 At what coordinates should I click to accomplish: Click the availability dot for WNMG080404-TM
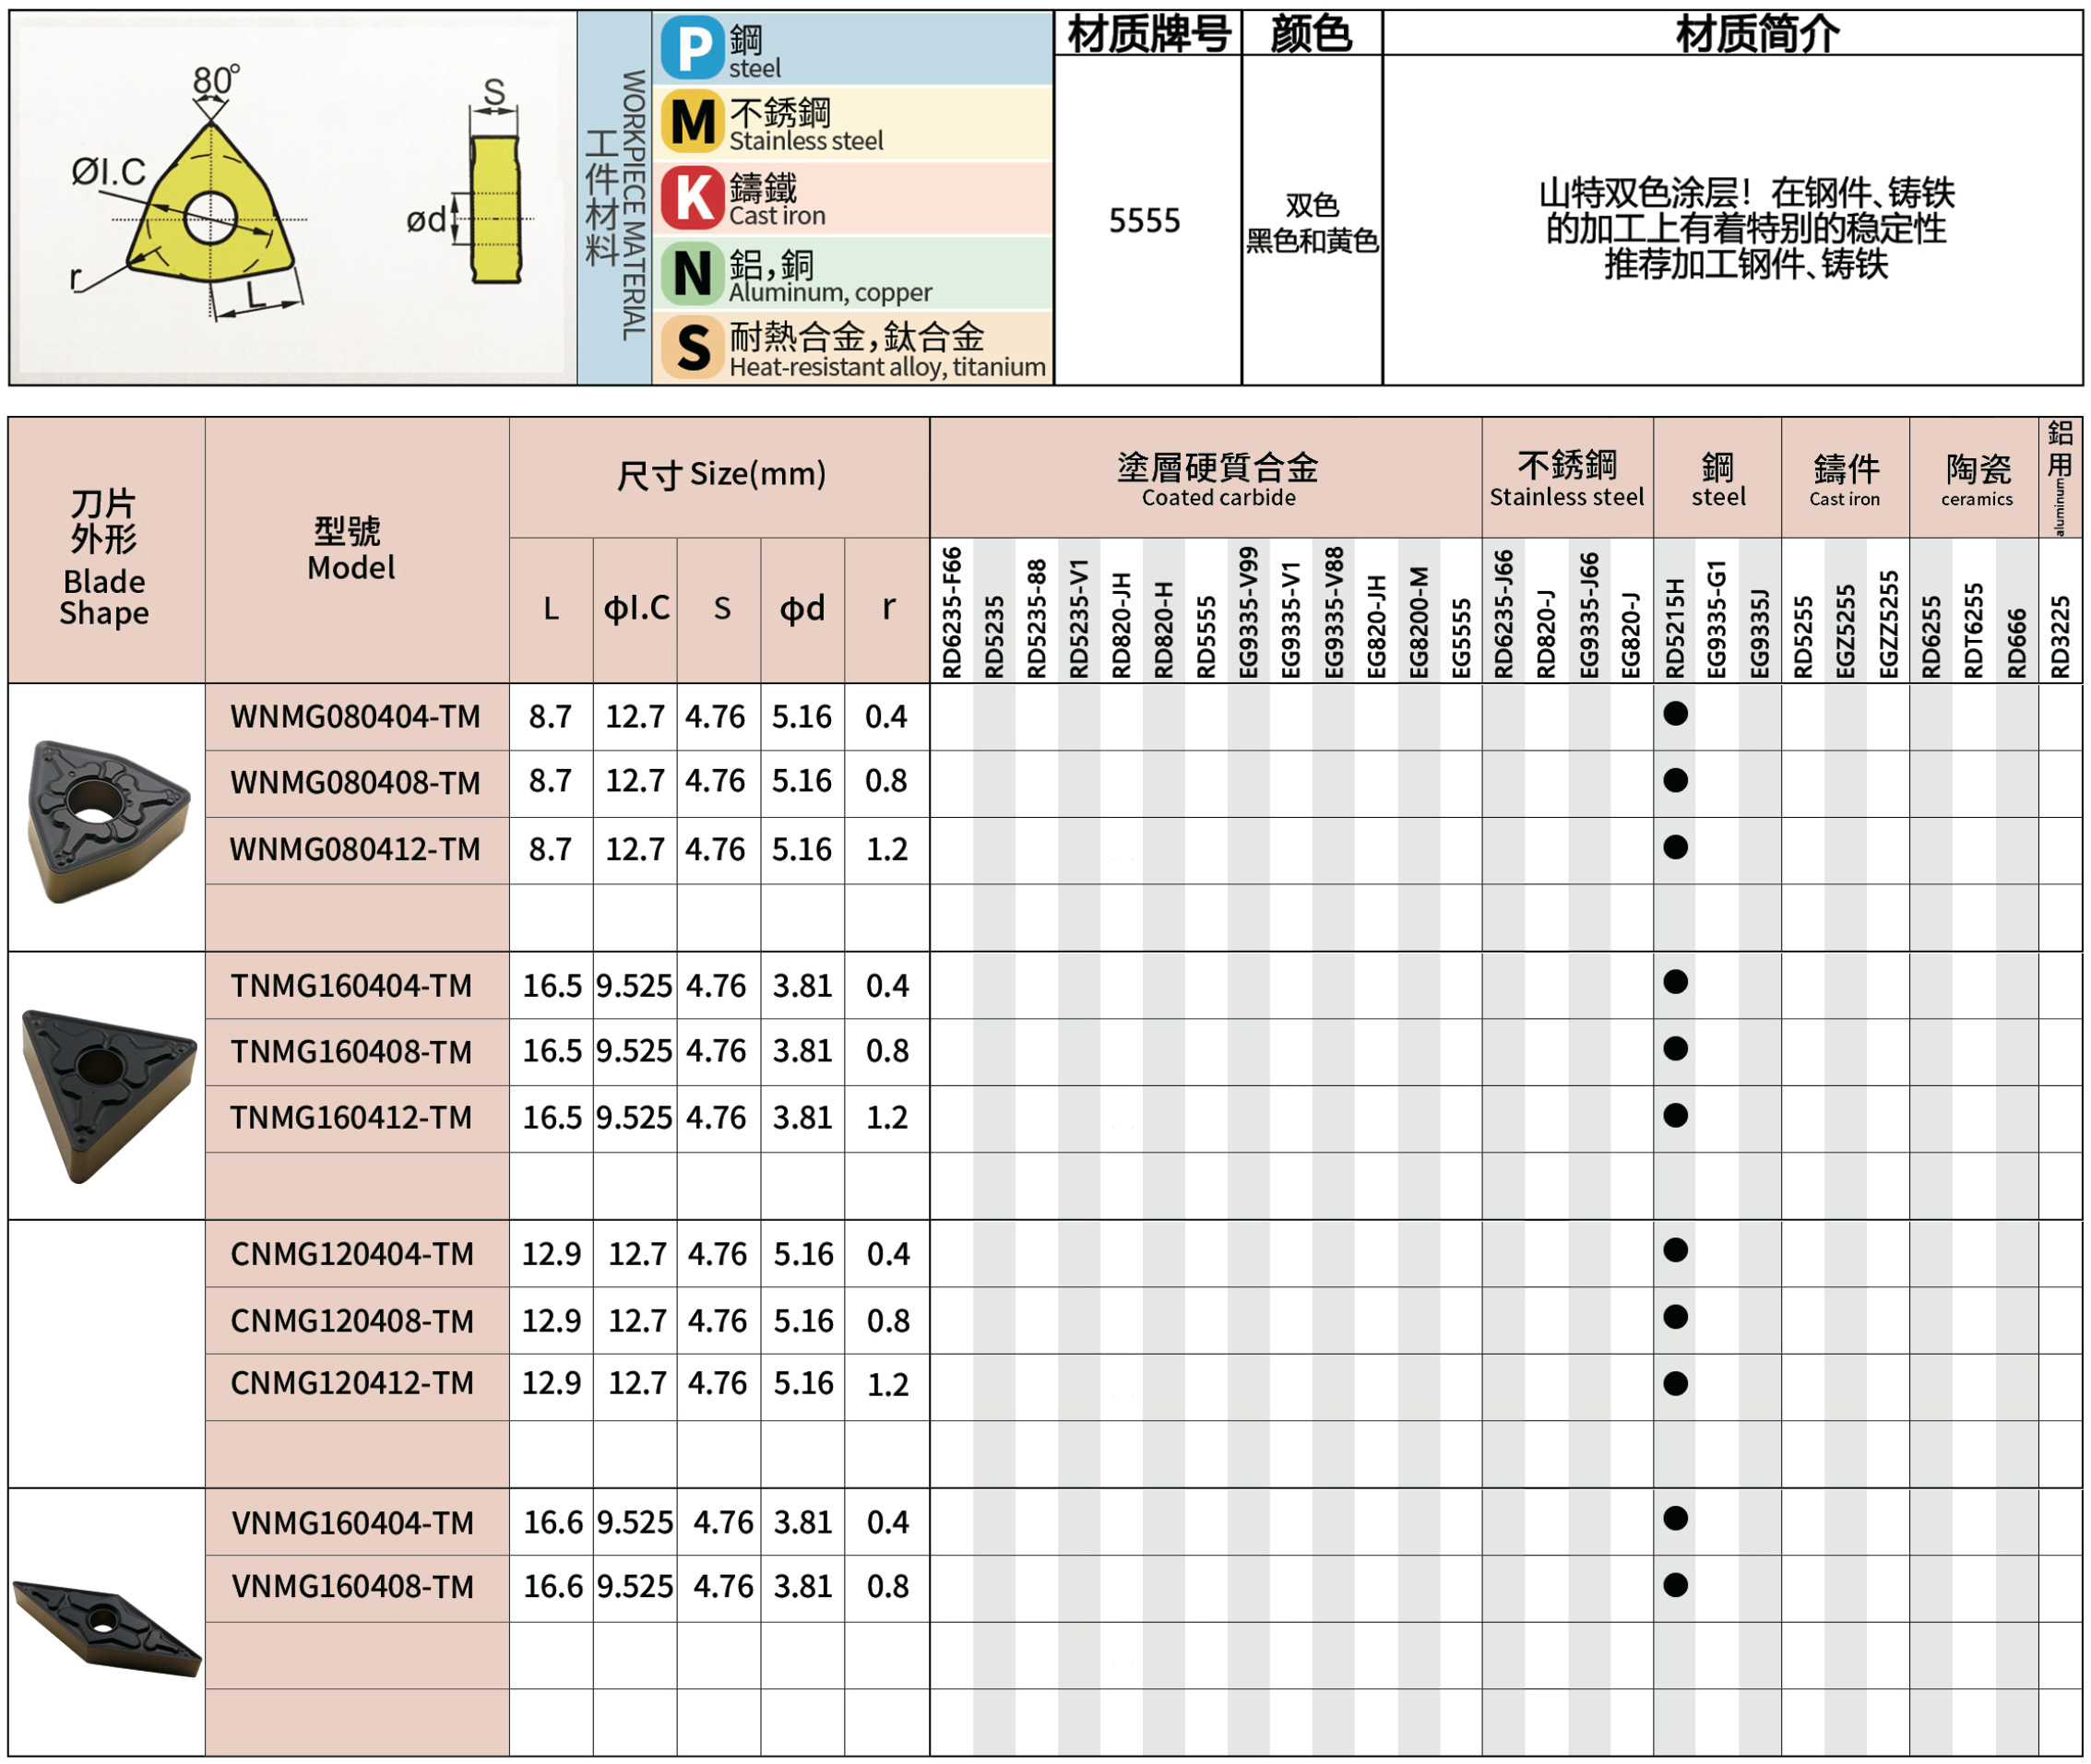click(1675, 713)
